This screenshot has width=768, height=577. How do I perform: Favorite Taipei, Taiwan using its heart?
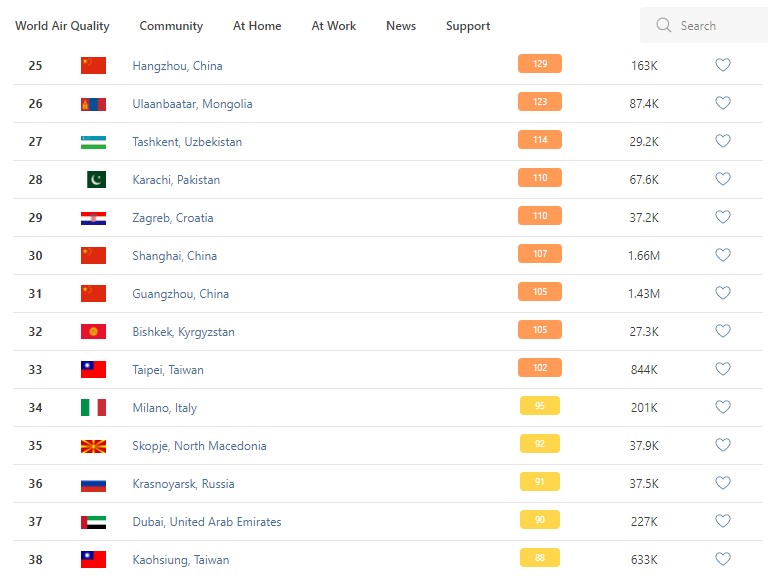(x=723, y=370)
